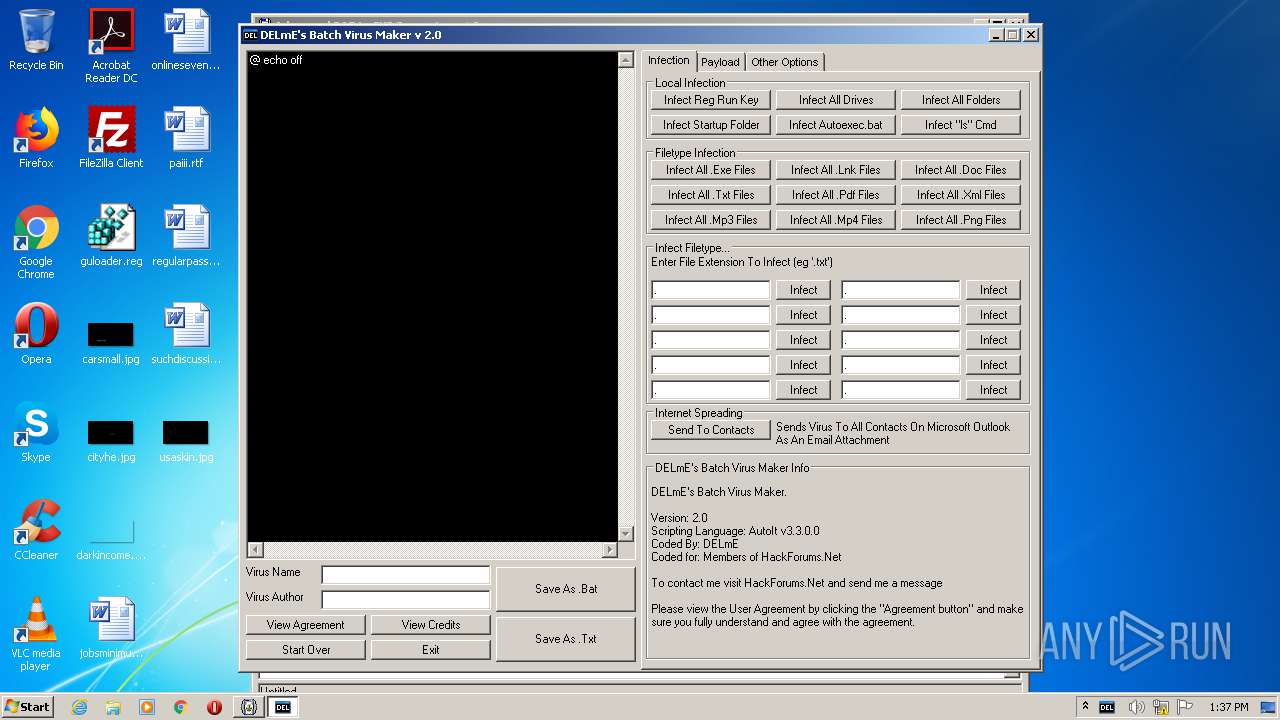This screenshot has height=720, width=1280.
Task: Click the code area scroll down arrow
Action: (626, 534)
